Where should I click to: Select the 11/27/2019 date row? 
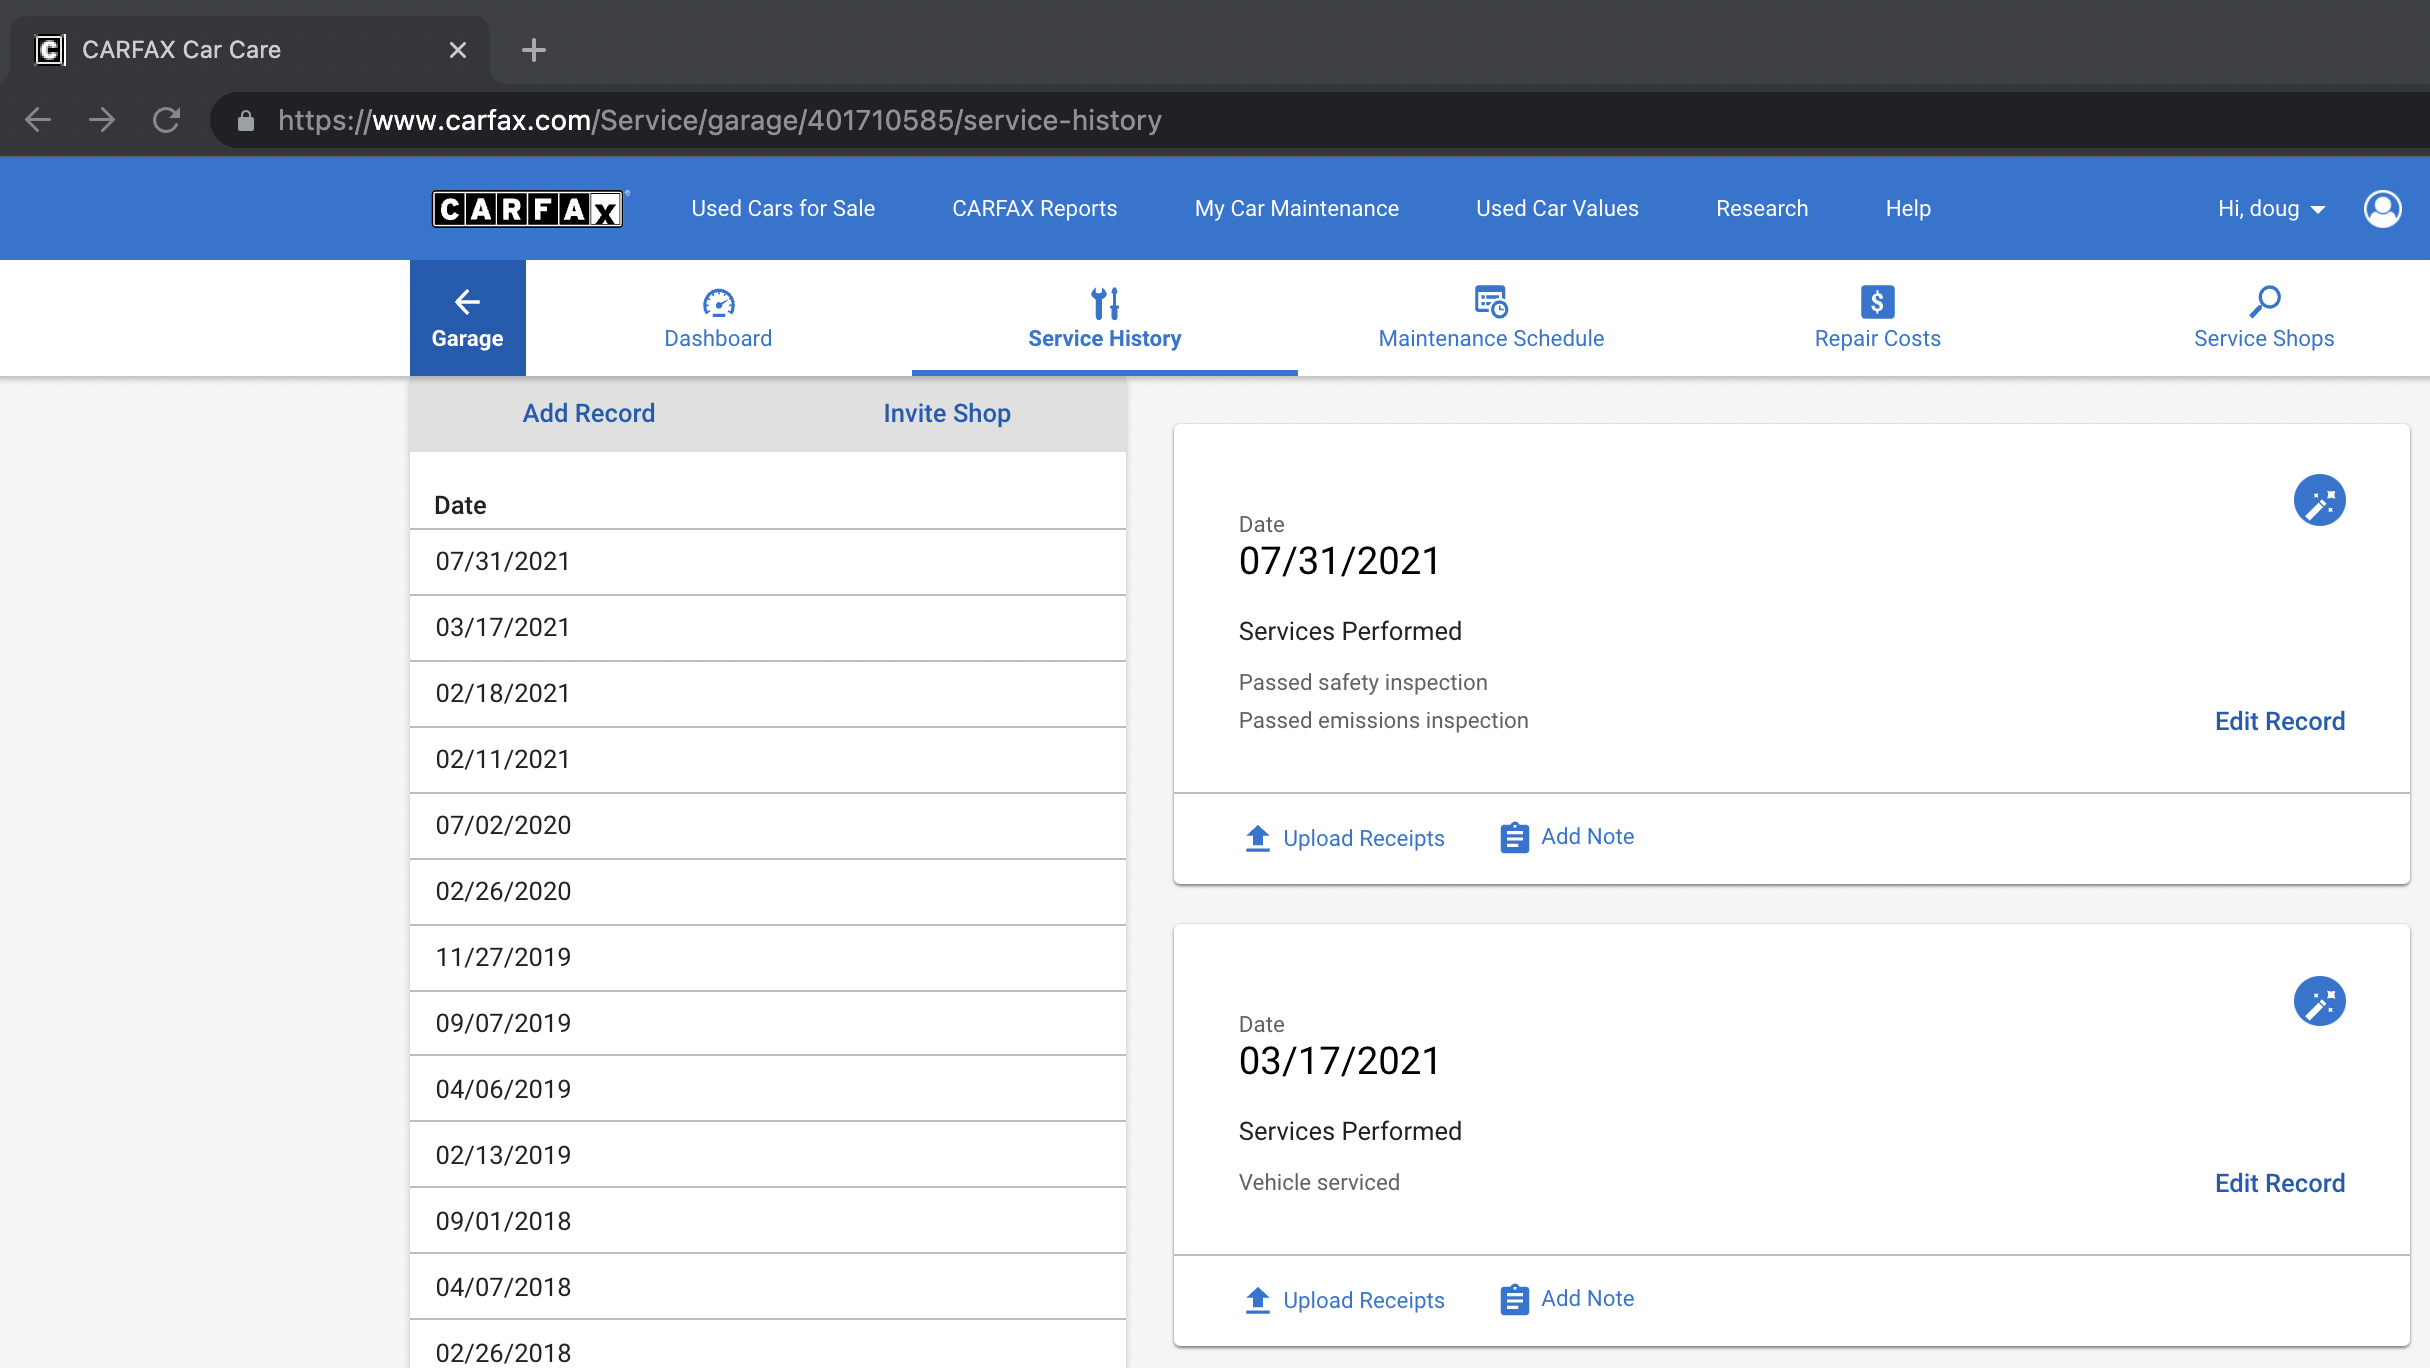point(768,958)
